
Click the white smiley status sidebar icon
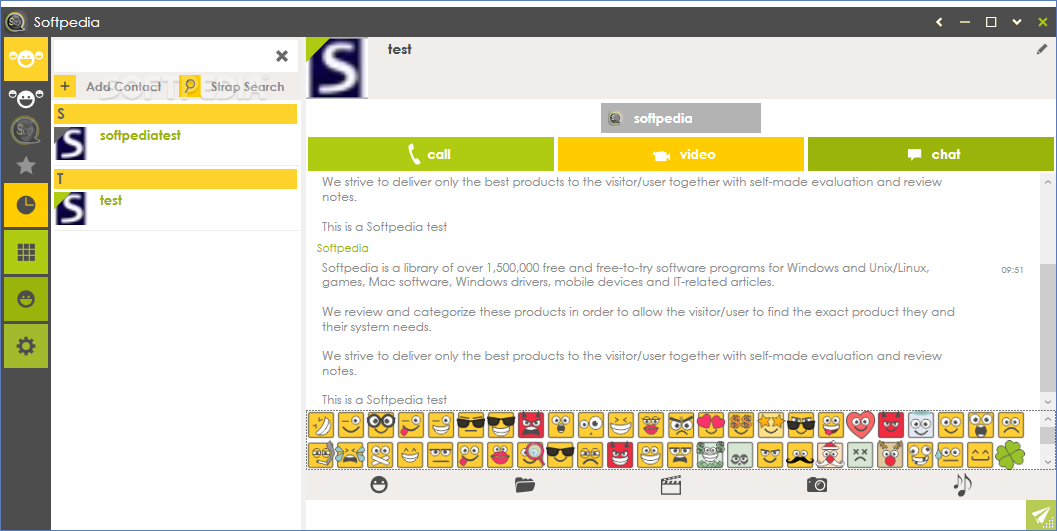coord(26,99)
